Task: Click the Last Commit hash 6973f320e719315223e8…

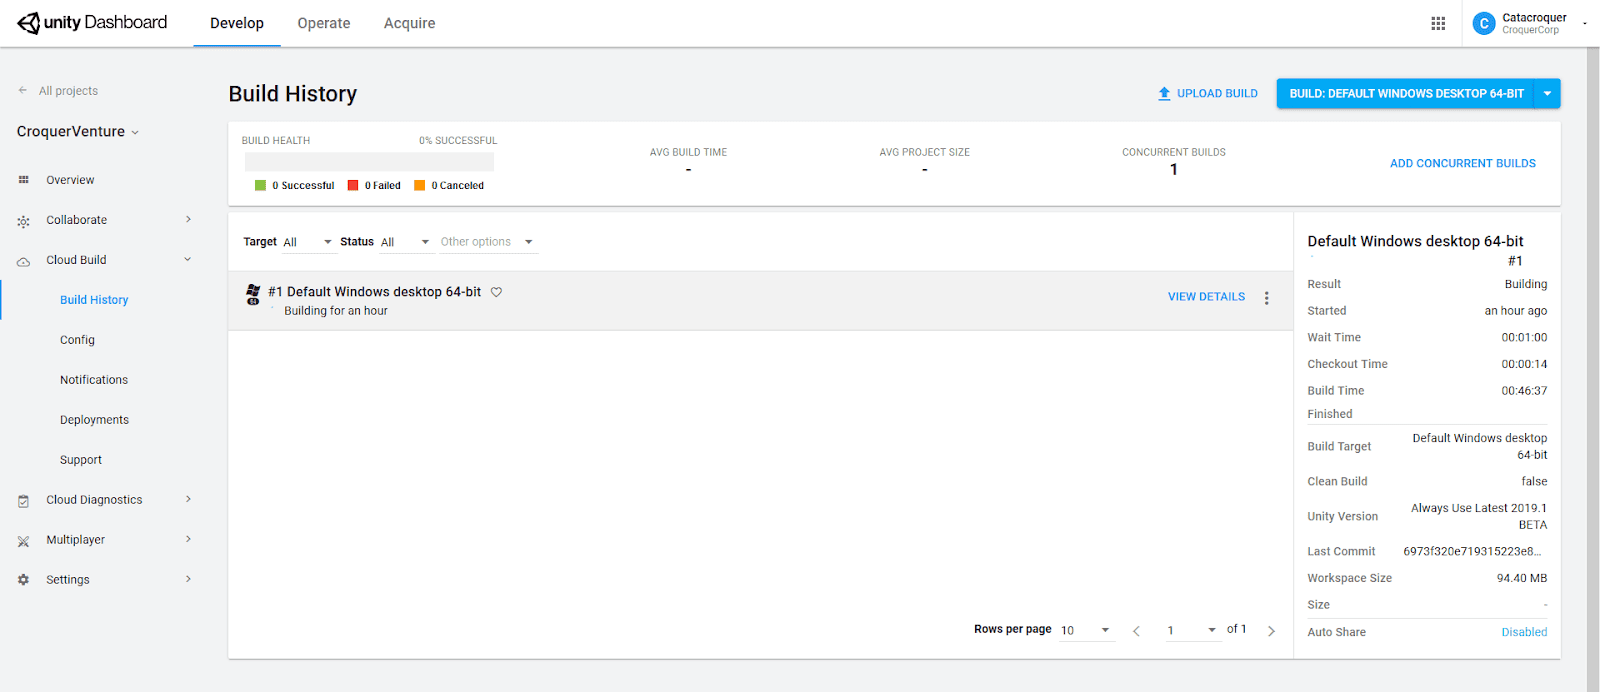Action: [1472, 551]
